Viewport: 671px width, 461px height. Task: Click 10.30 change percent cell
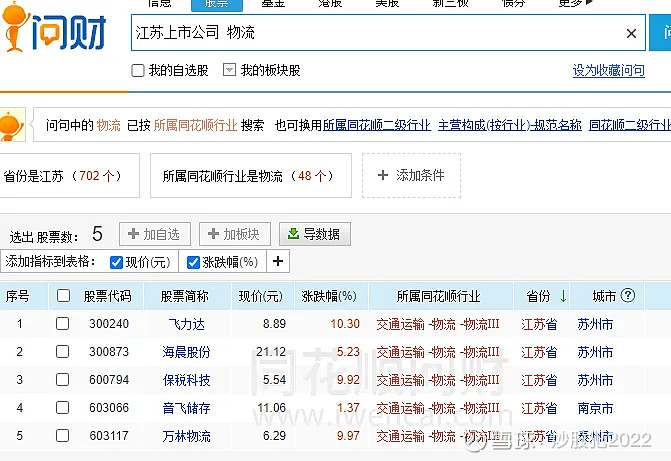click(345, 324)
